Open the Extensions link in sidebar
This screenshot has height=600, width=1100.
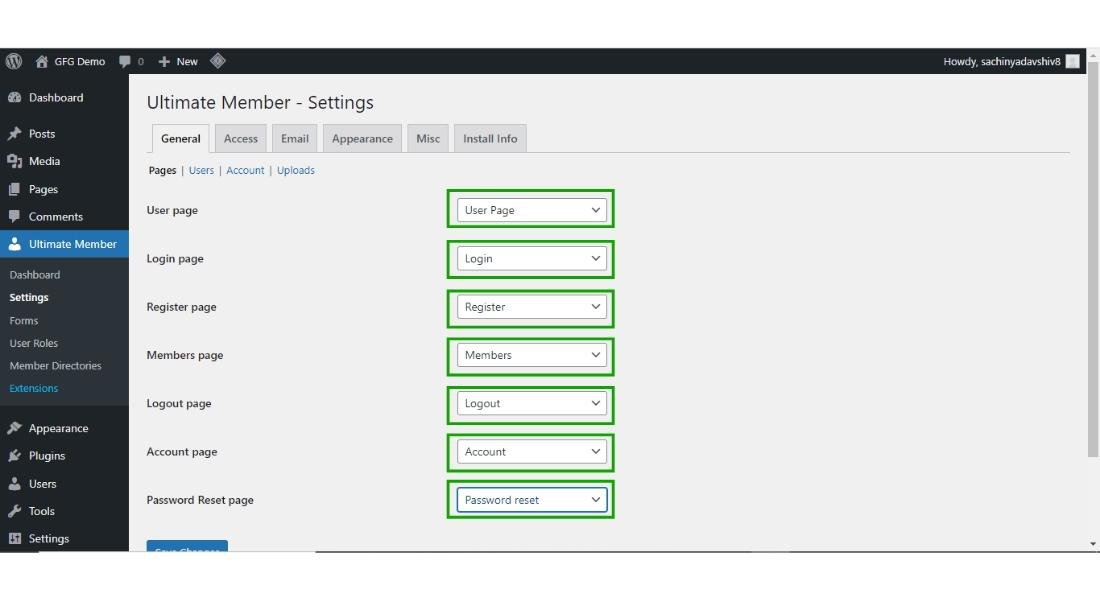(34, 389)
